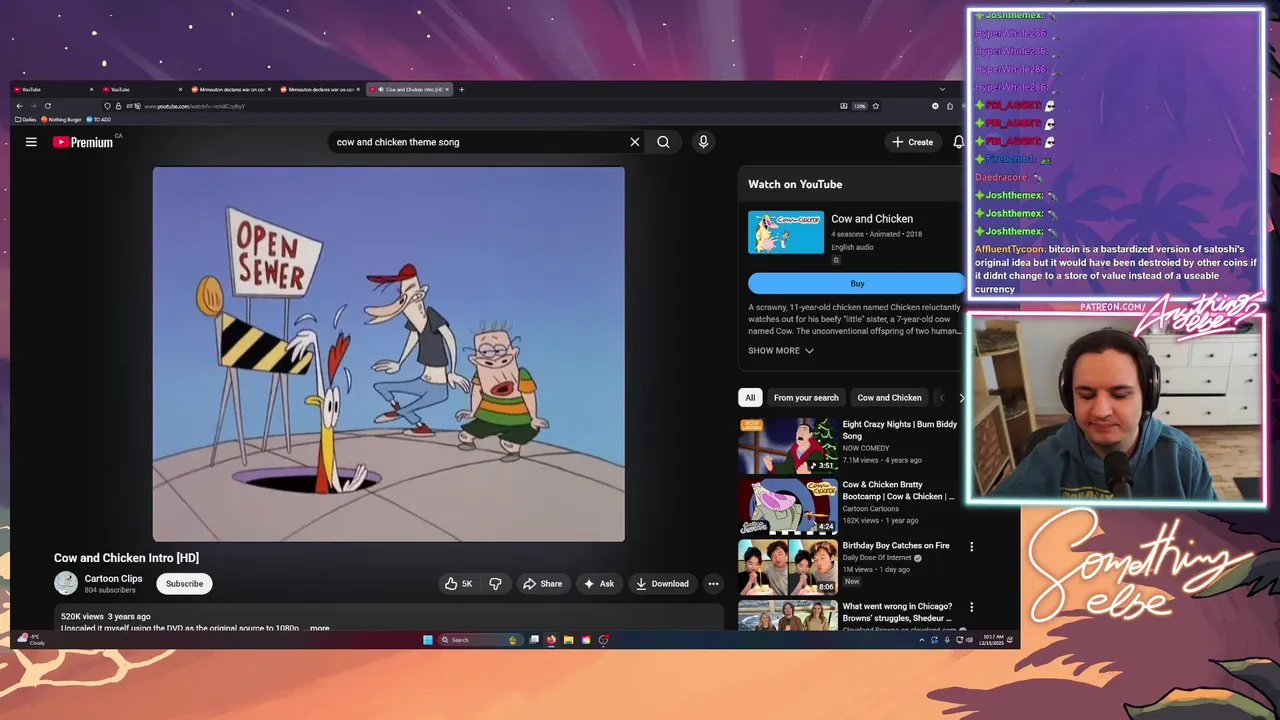This screenshot has height=720, width=1280.
Task: Go to YouTube Premium home logo
Action: (x=84, y=142)
